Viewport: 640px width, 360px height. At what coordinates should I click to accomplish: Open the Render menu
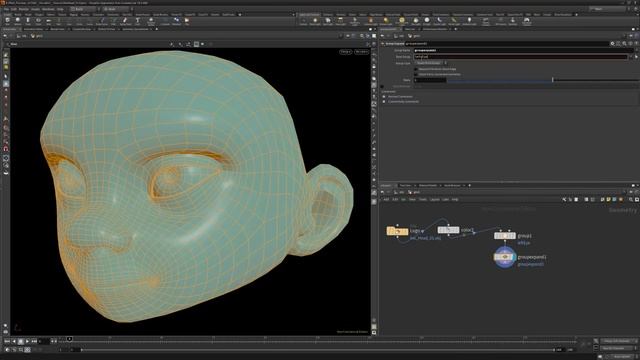[x=24, y=9]
